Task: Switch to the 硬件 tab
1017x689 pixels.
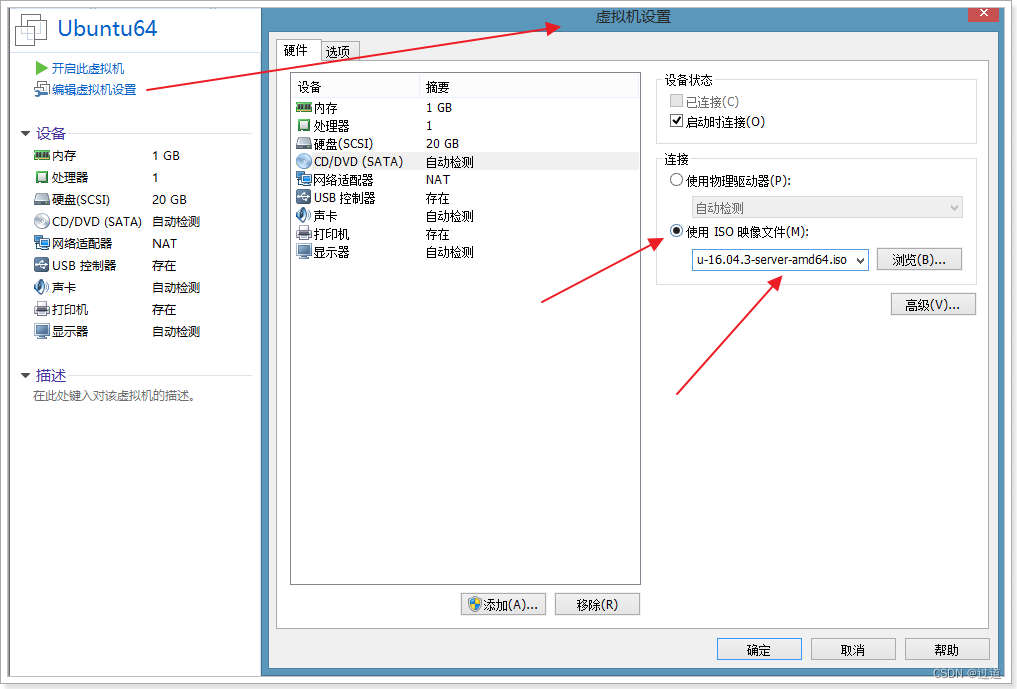Action: tap(297, 50)
